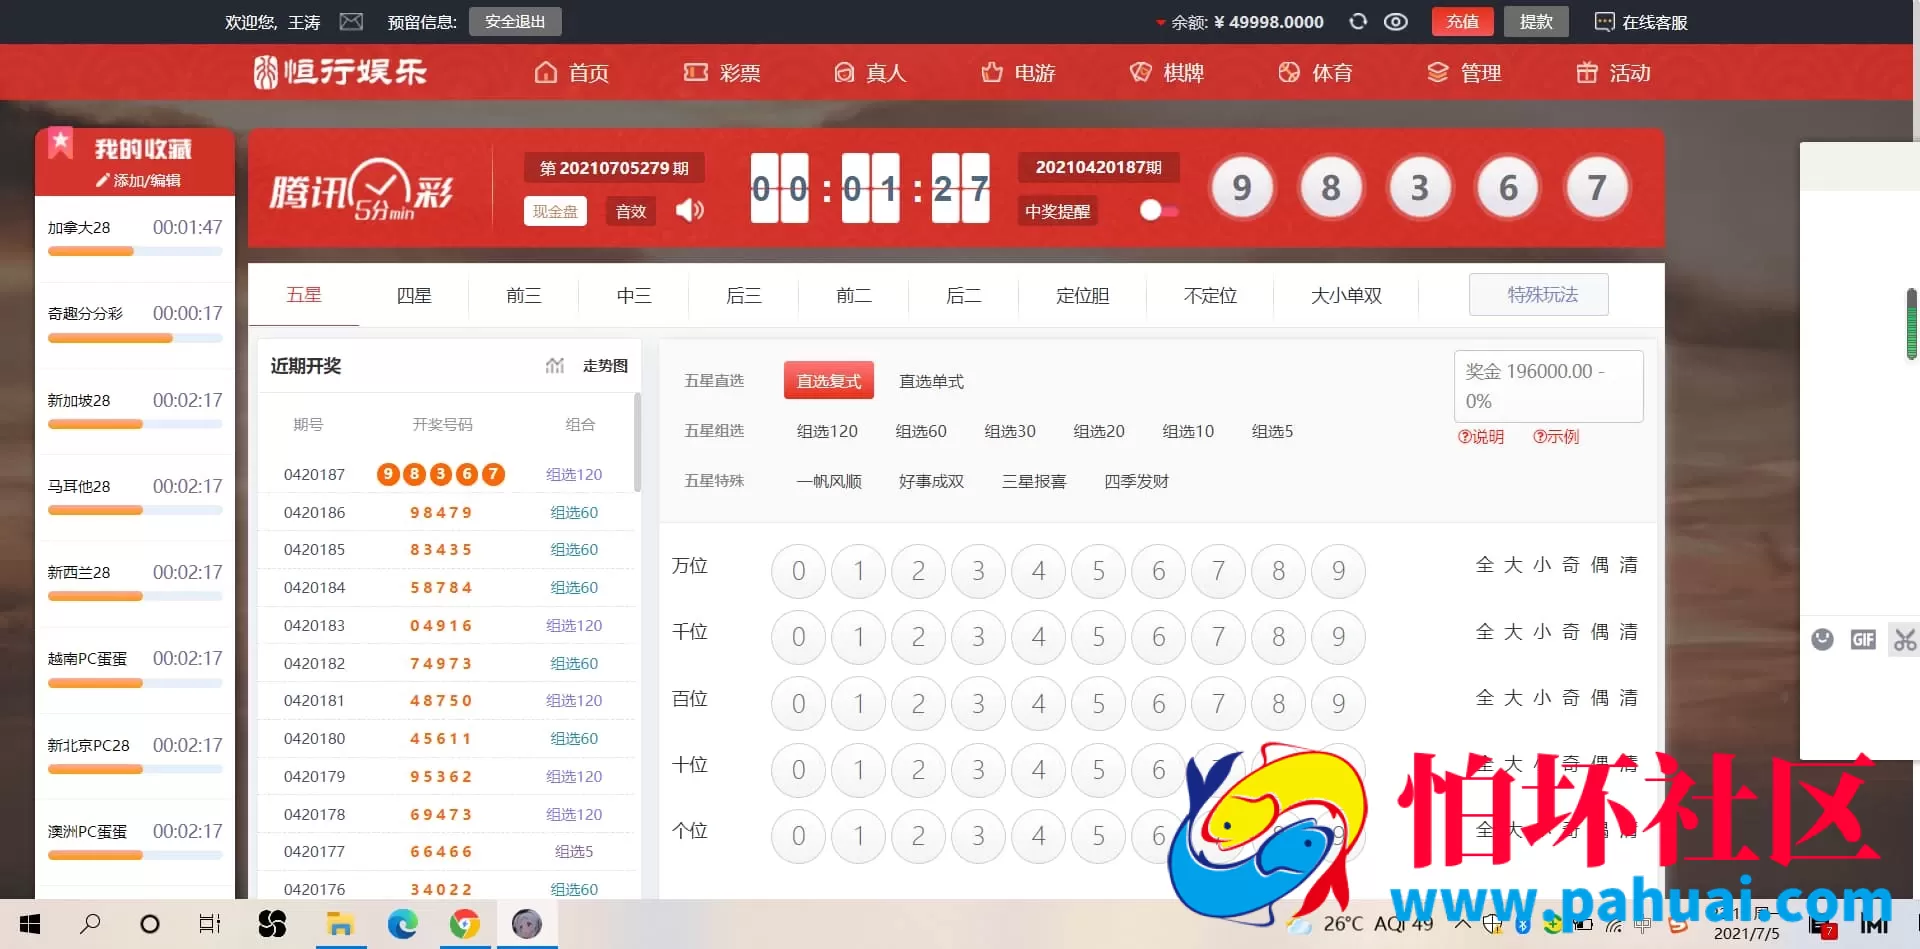Open the 彩票 lottery navigation menu

(x=724, y=72)
